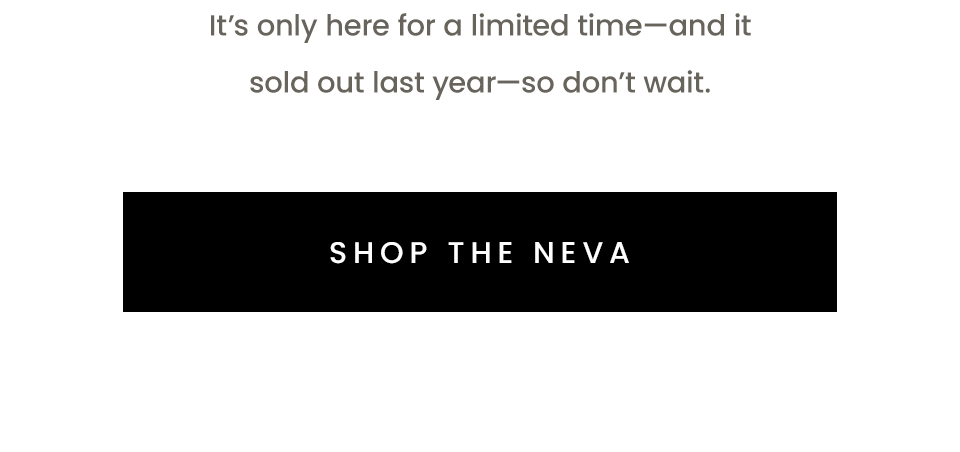Viewport: 960px width, 452px height.
Task: Click the SHOP THE NEVA button
Action: (480, 252)
